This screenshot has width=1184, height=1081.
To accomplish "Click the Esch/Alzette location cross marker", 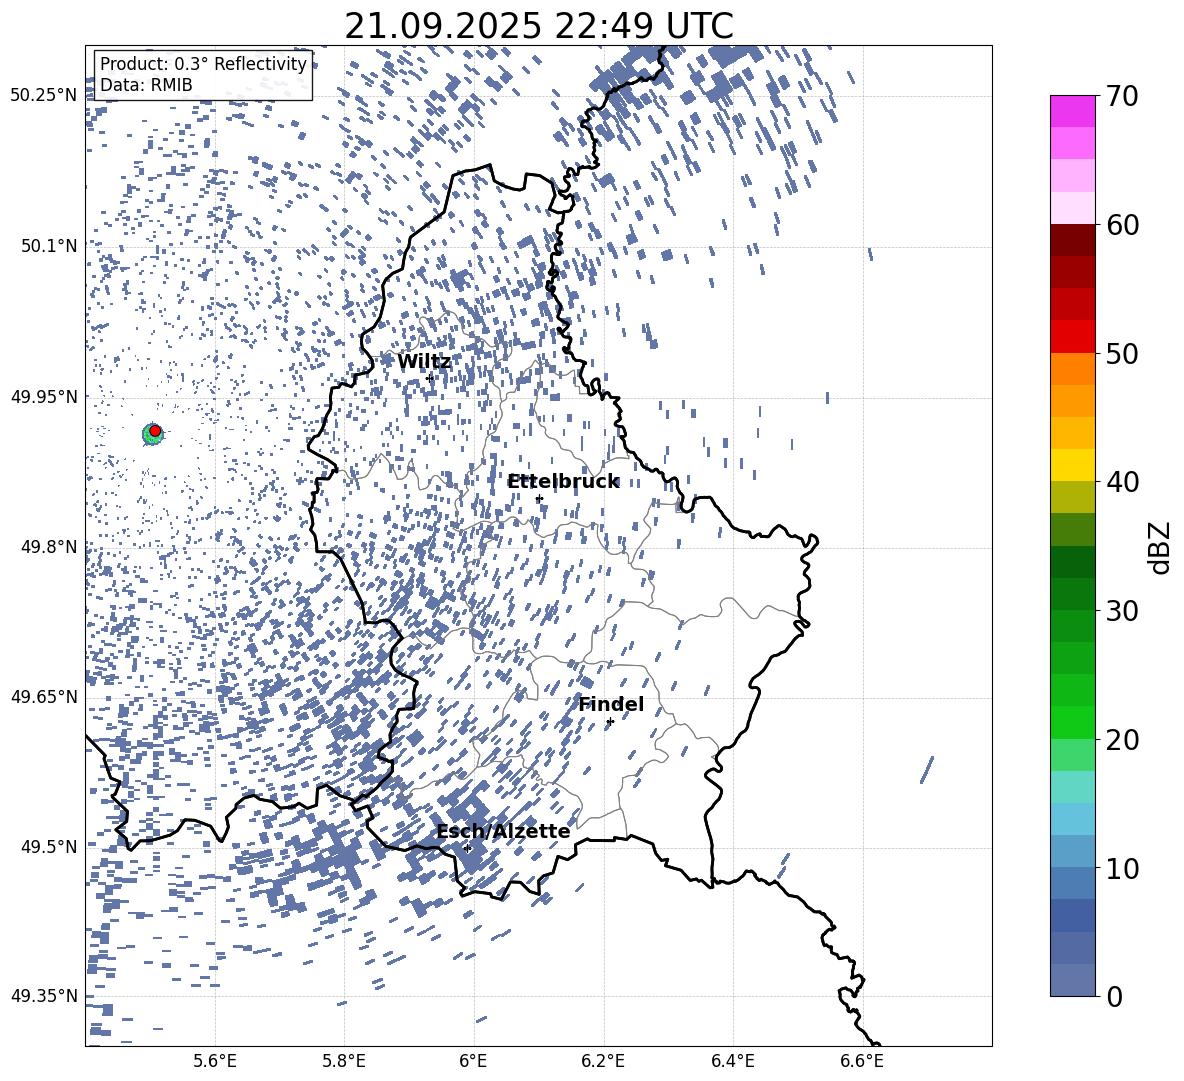I will click(467, 848).
